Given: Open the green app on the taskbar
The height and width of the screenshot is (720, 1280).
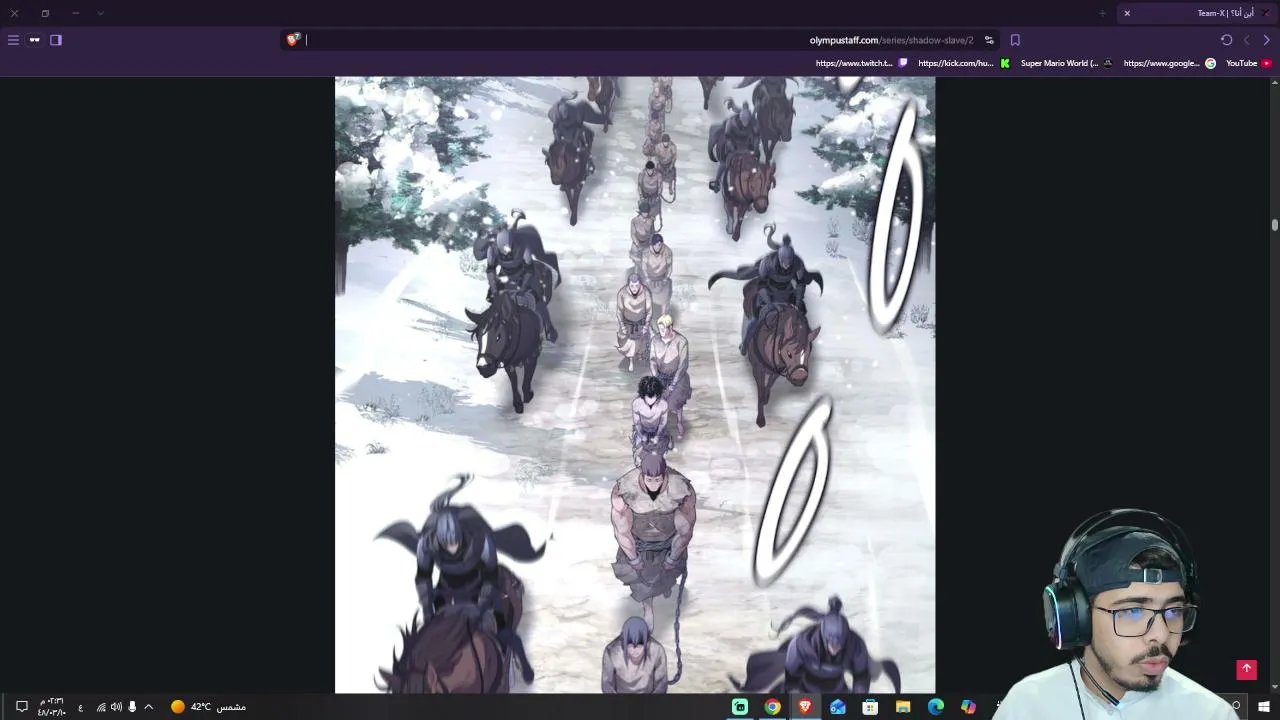Looking at the screenshot, I should [740, 707].
